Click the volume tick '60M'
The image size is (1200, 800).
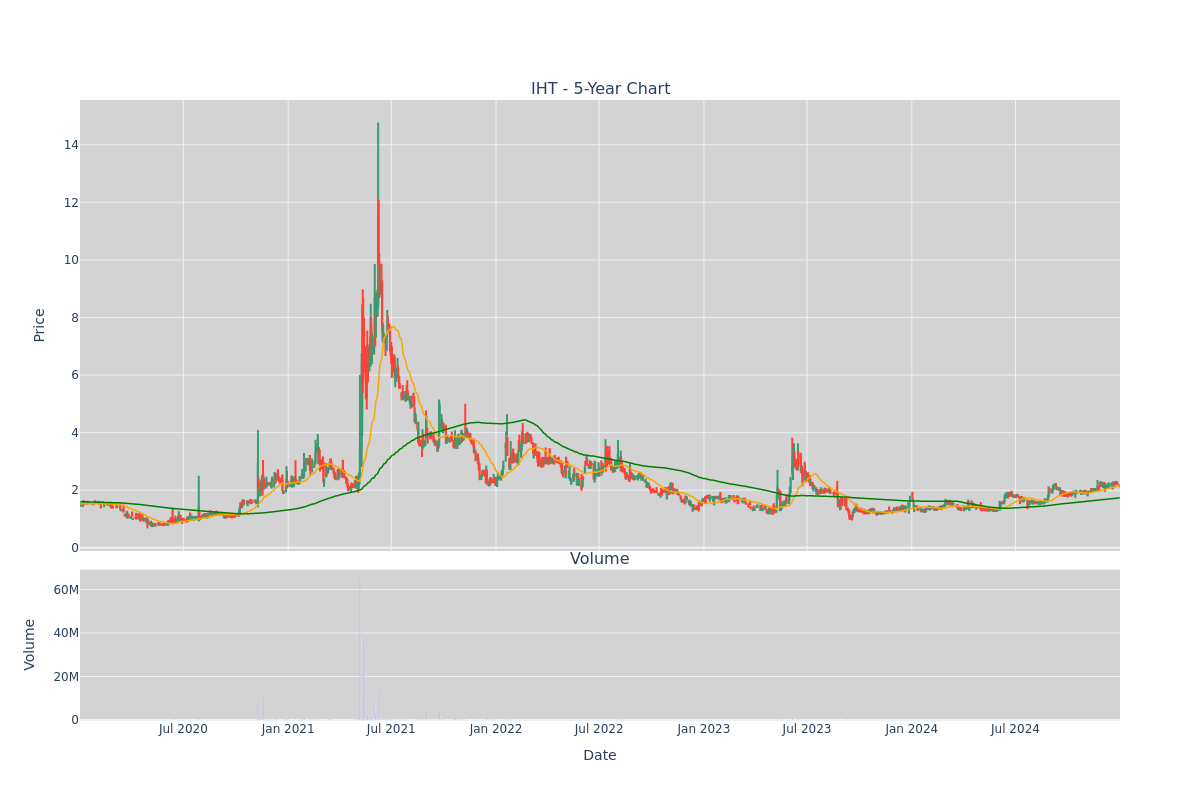click(66, 590)
